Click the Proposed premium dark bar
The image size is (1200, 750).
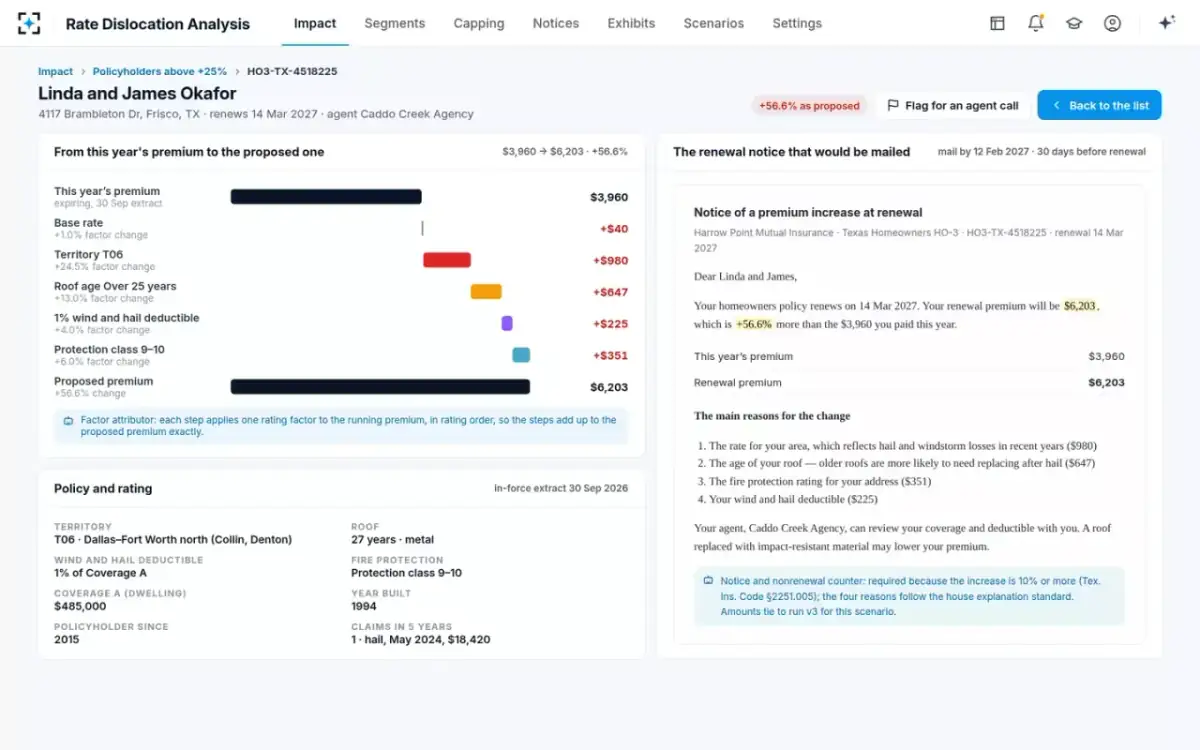pos(380,387)
